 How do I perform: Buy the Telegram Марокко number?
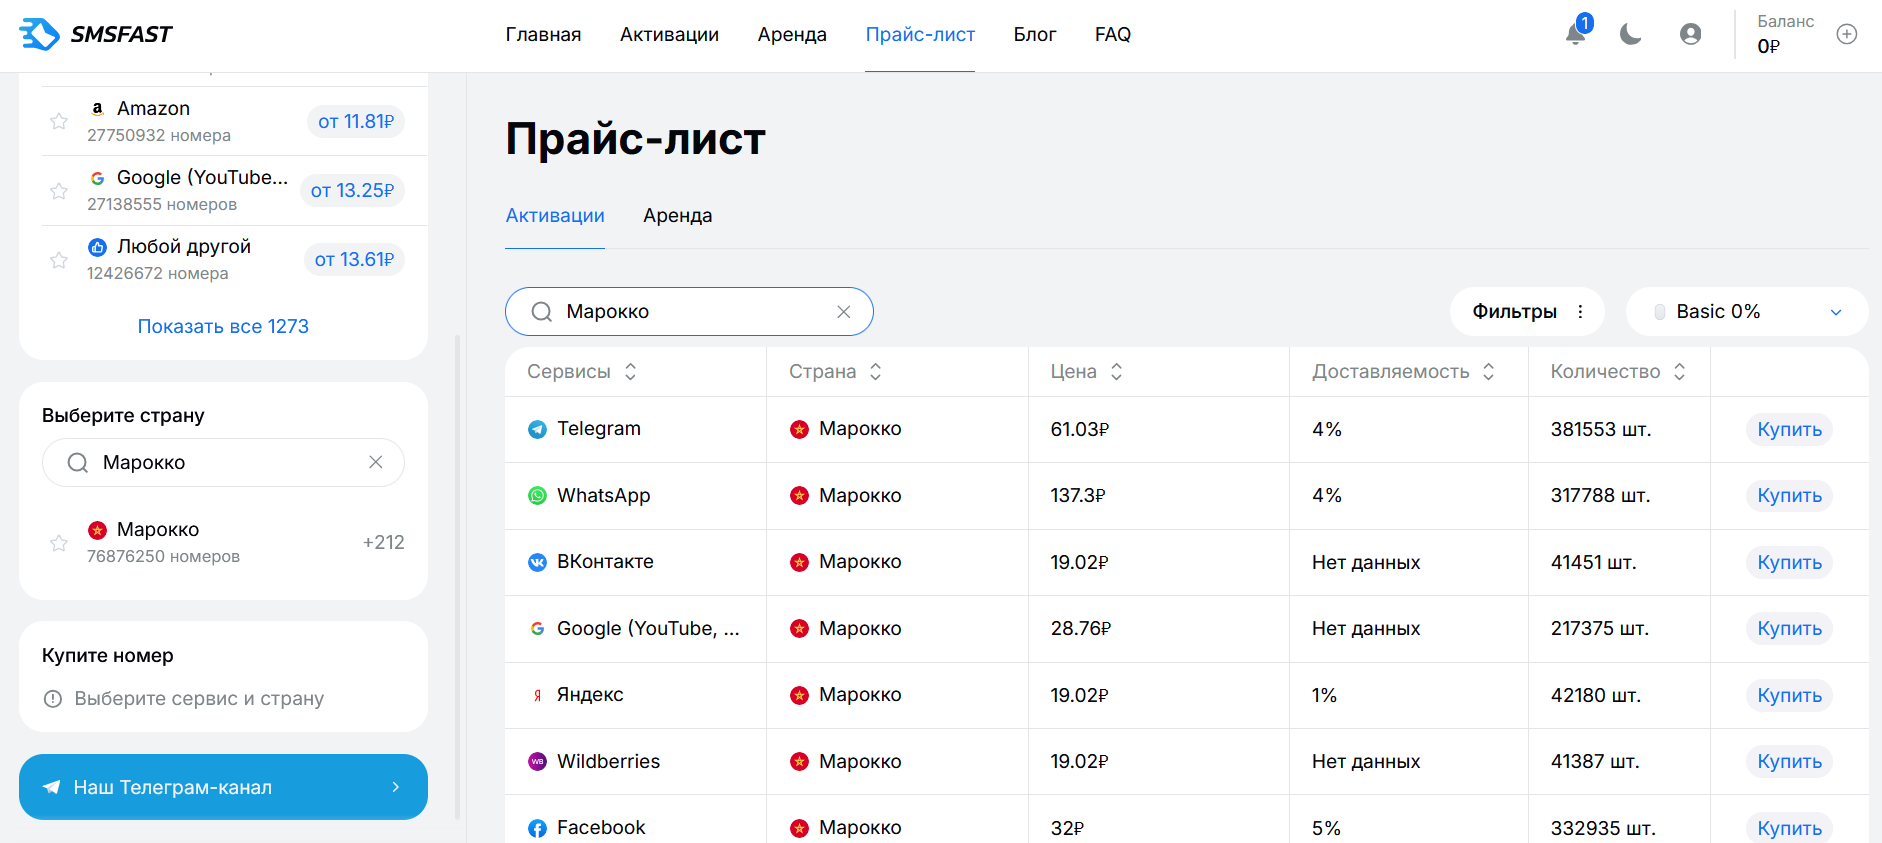click(x=1789, y=429)
